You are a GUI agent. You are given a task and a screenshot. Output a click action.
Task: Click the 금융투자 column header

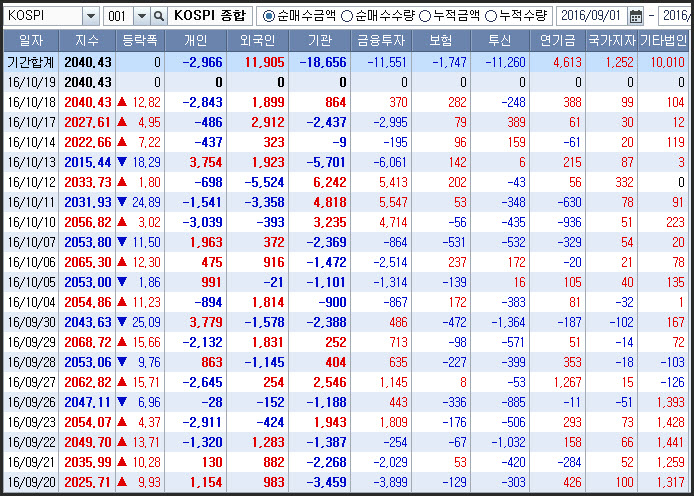tap(381, 41)
